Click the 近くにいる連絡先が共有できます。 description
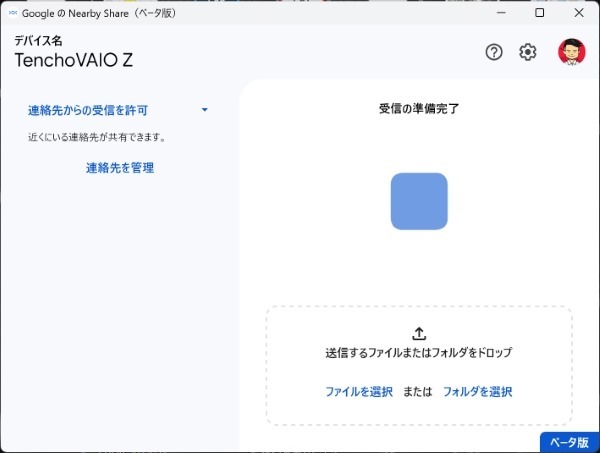 click(97, 137)
